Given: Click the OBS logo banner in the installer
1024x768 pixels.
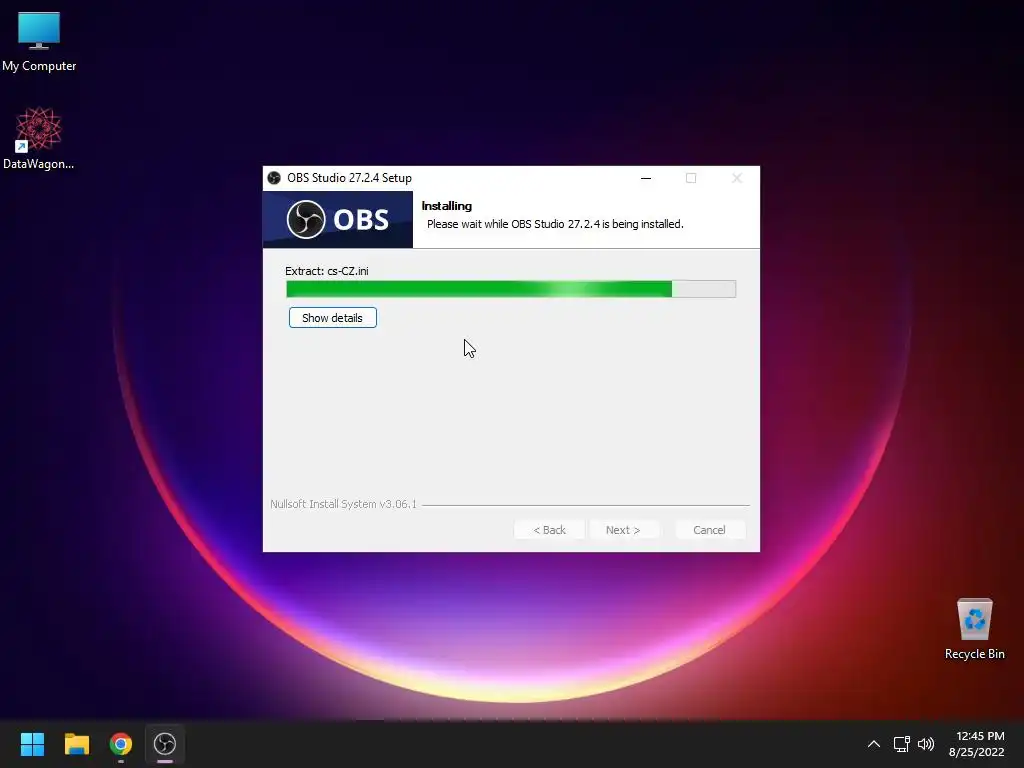Looking at the screenshot, I should point(338,219).
